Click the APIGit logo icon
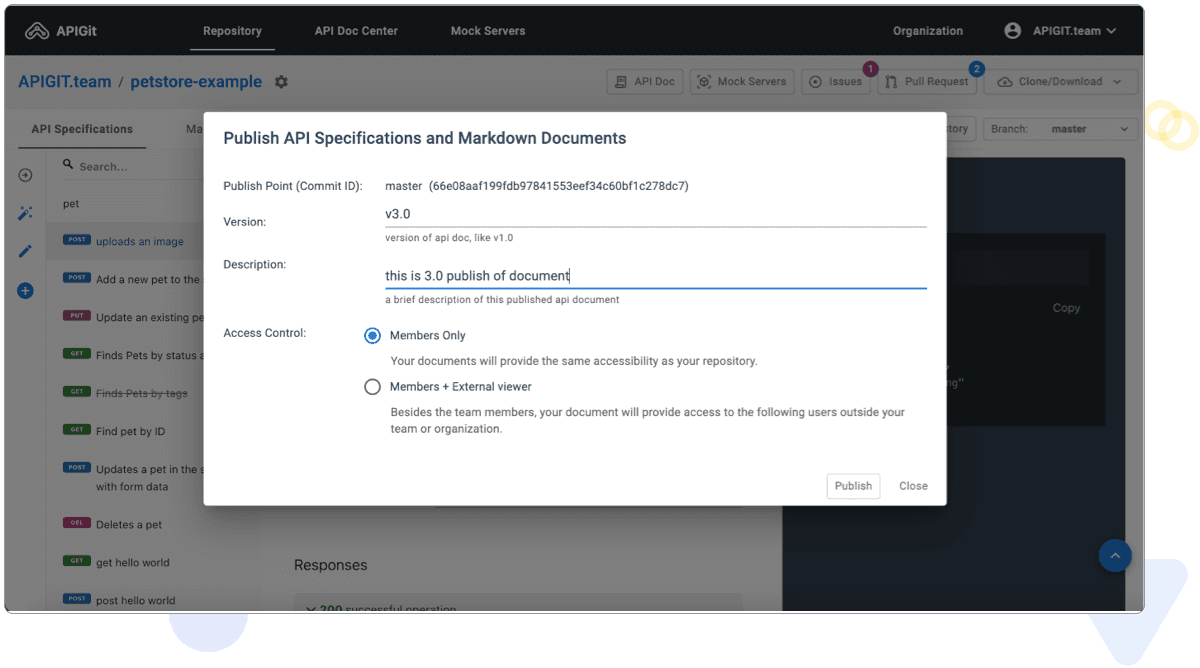 (x=37, y=31)
